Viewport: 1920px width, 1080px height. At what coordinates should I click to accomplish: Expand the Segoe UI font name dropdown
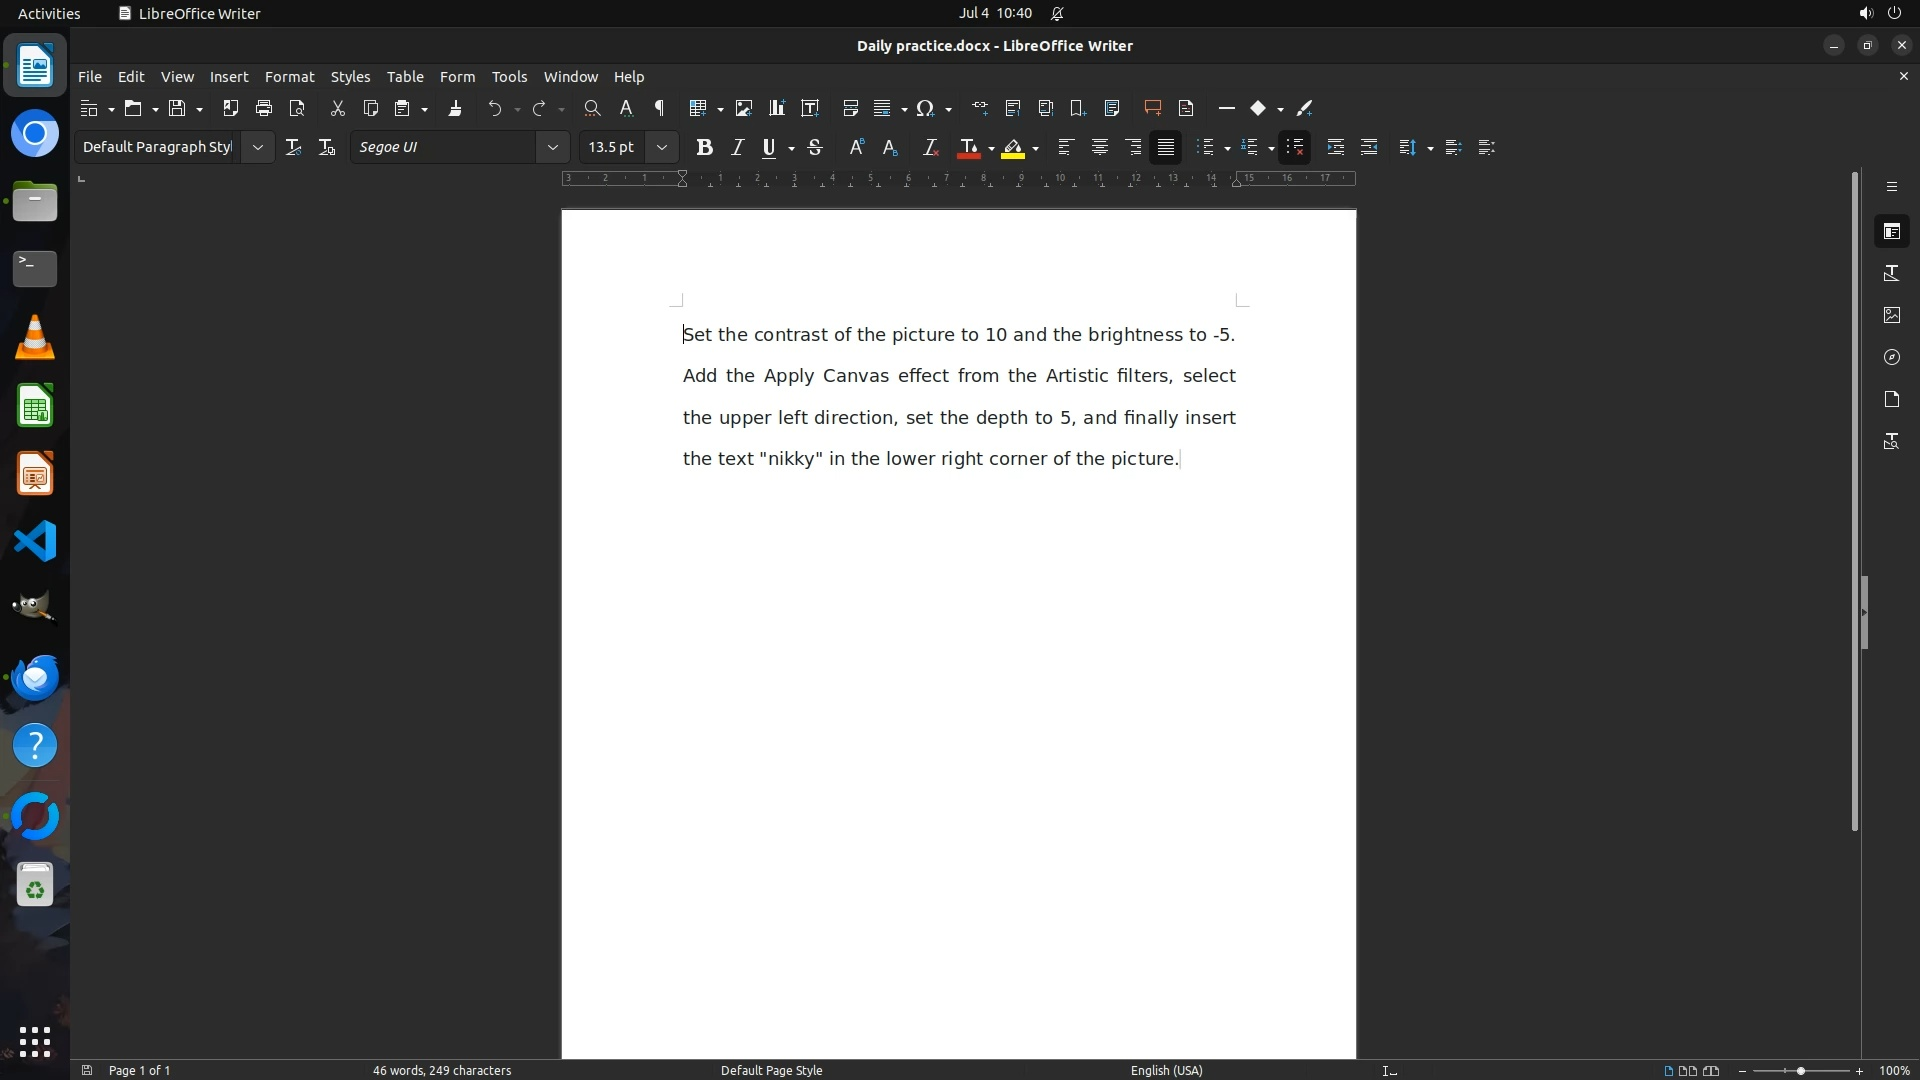[x=552, y=147]
